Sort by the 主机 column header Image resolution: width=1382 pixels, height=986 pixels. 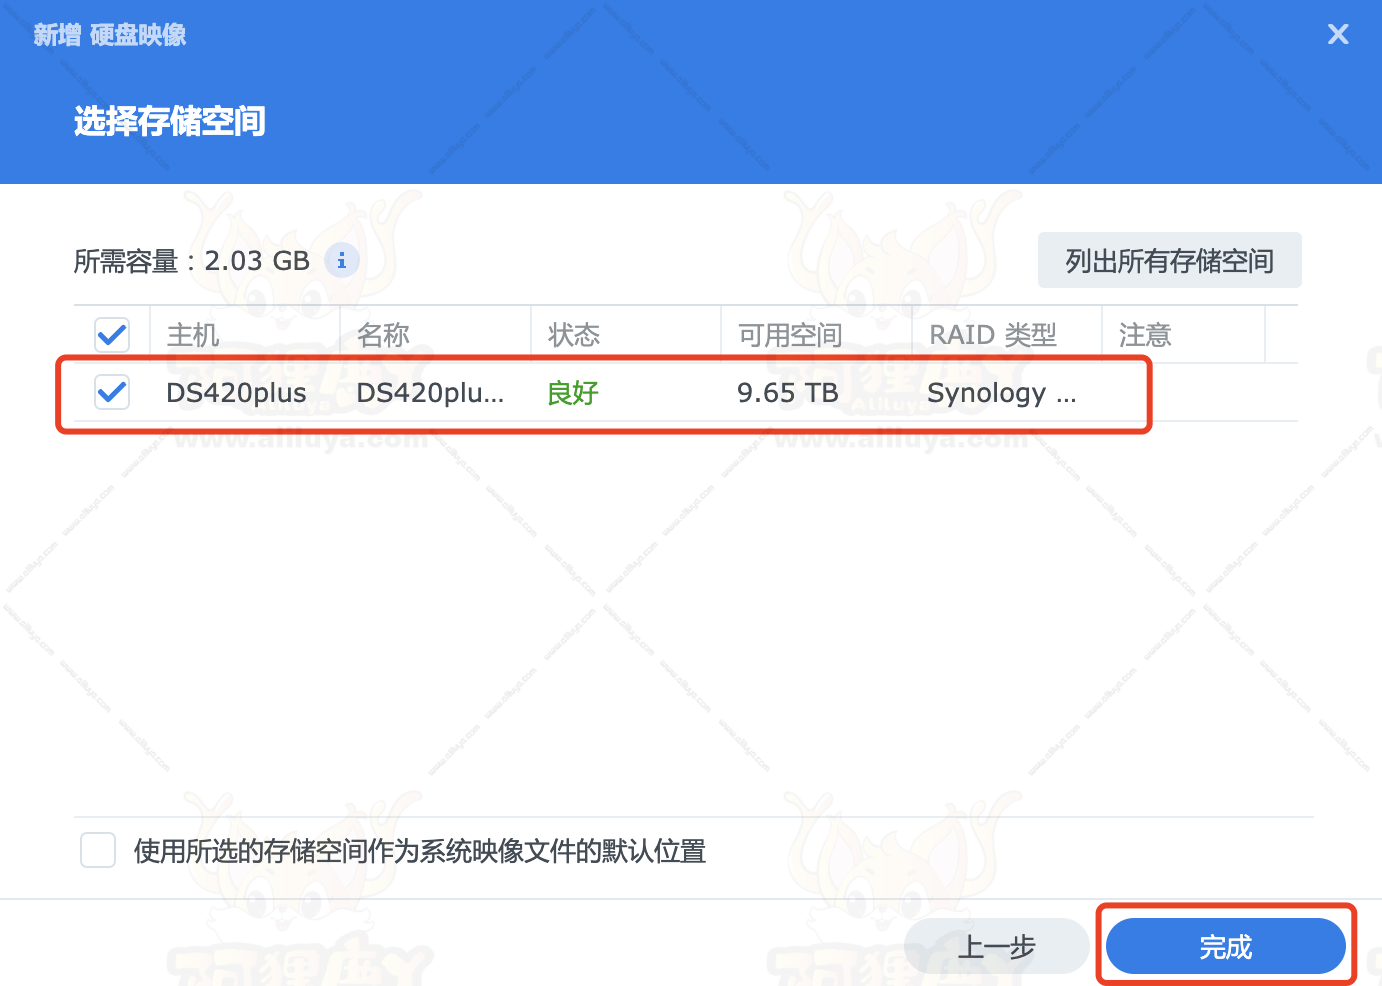click(x=245, y=334)
